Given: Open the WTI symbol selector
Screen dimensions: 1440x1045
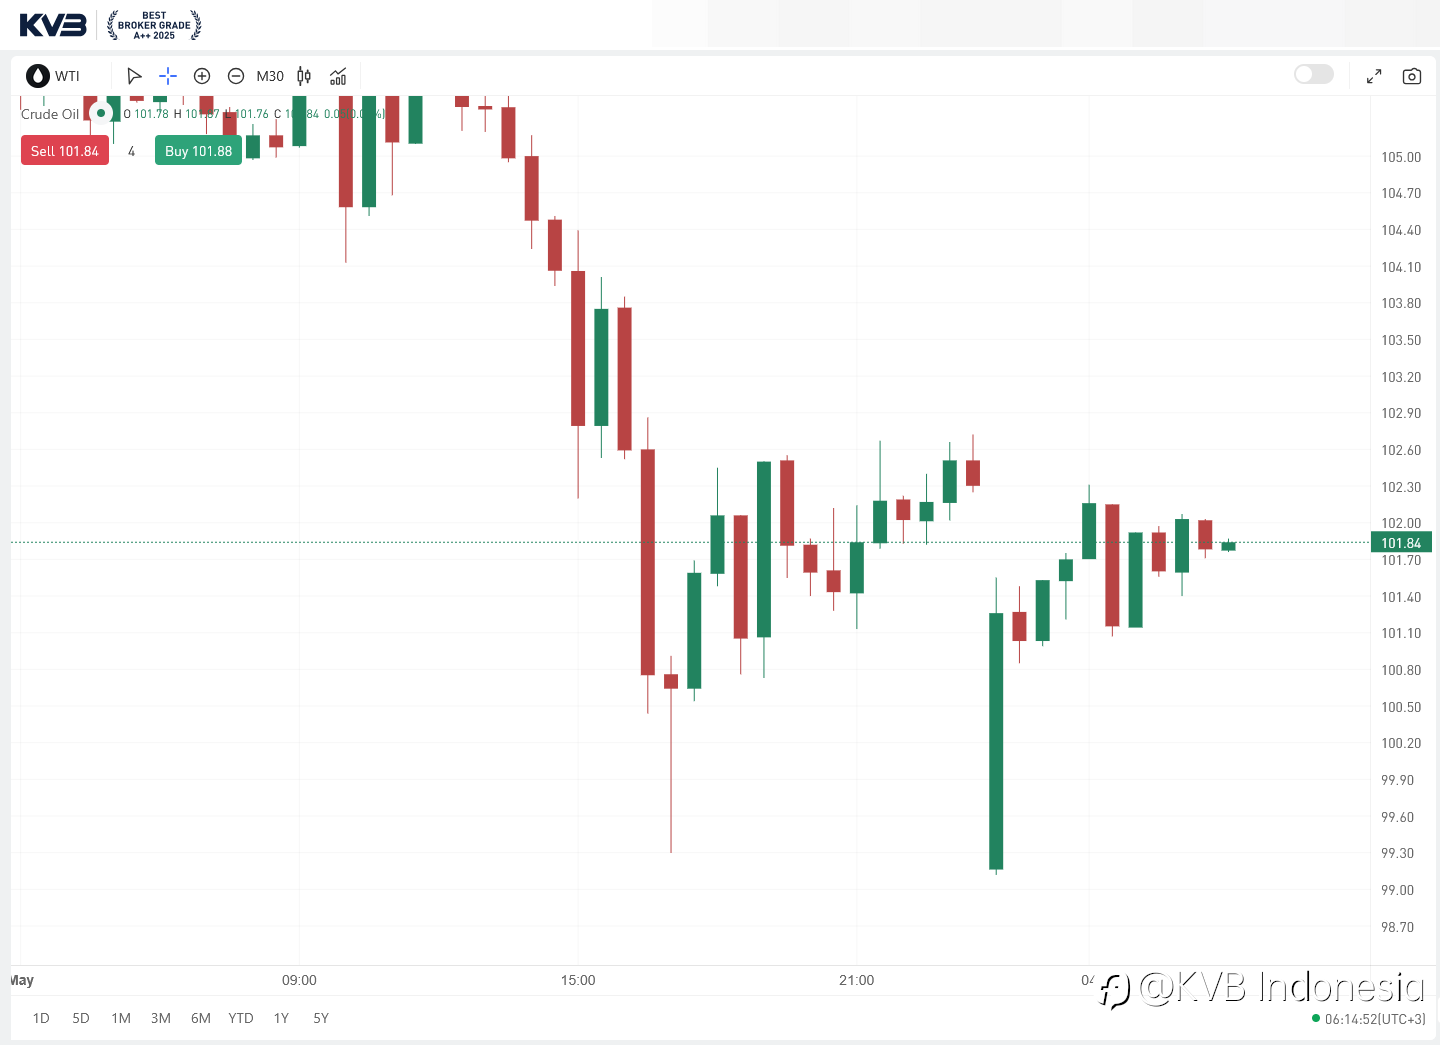Looking at the screenshot, I should [x=54, y=76].
